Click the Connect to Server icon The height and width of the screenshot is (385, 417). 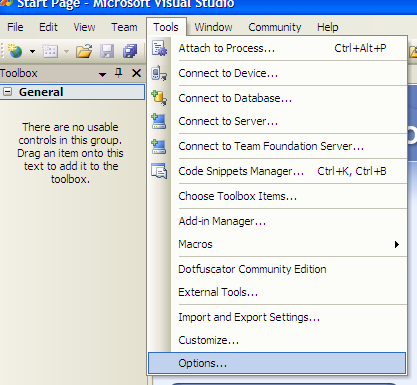pyautogui.click(x=159, y=121)
